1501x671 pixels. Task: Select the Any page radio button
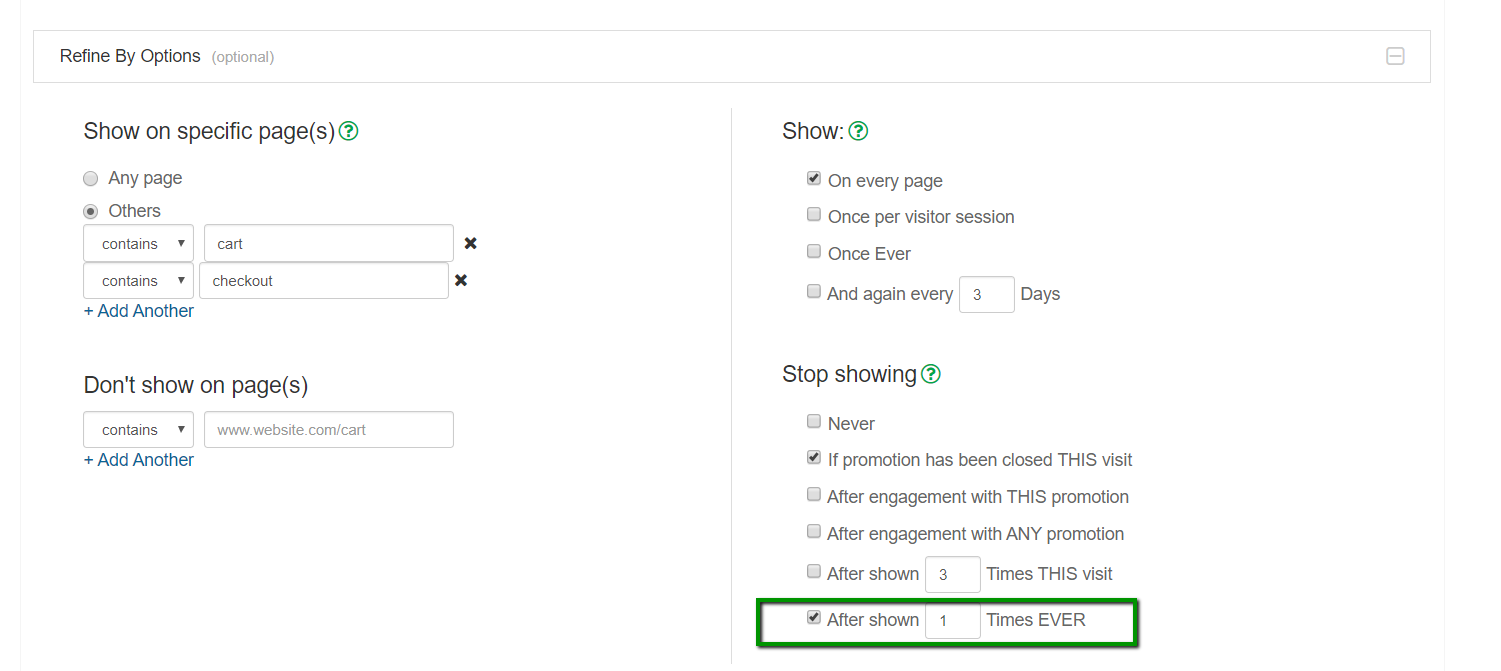click(x=91, y=179)
